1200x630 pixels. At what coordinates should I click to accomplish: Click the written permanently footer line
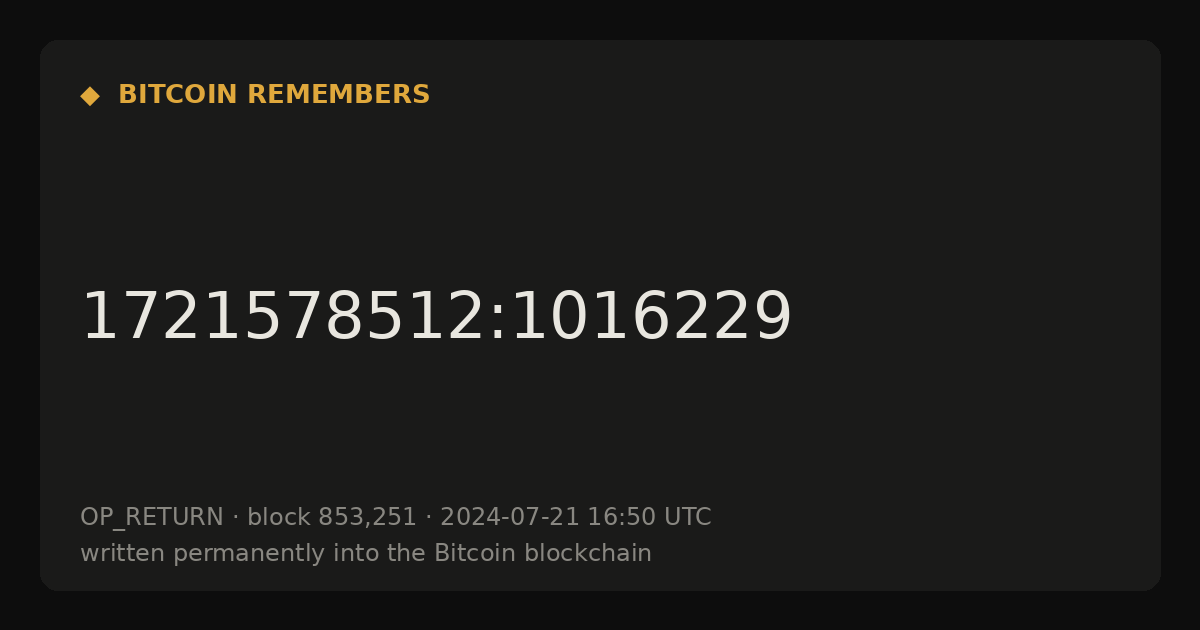[x=366, y=554]
